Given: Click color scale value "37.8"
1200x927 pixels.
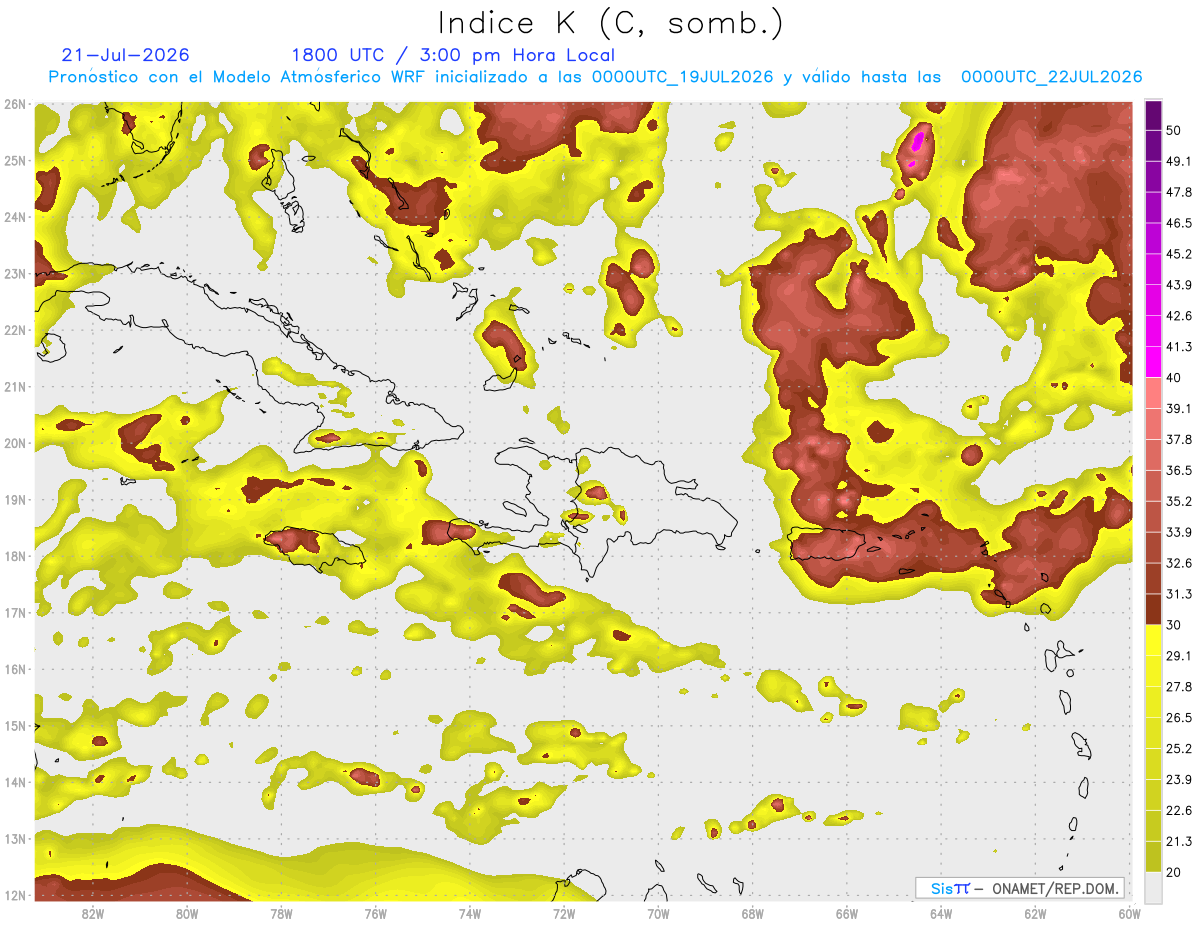Looking at the screenshot, I should point(1179,439).
